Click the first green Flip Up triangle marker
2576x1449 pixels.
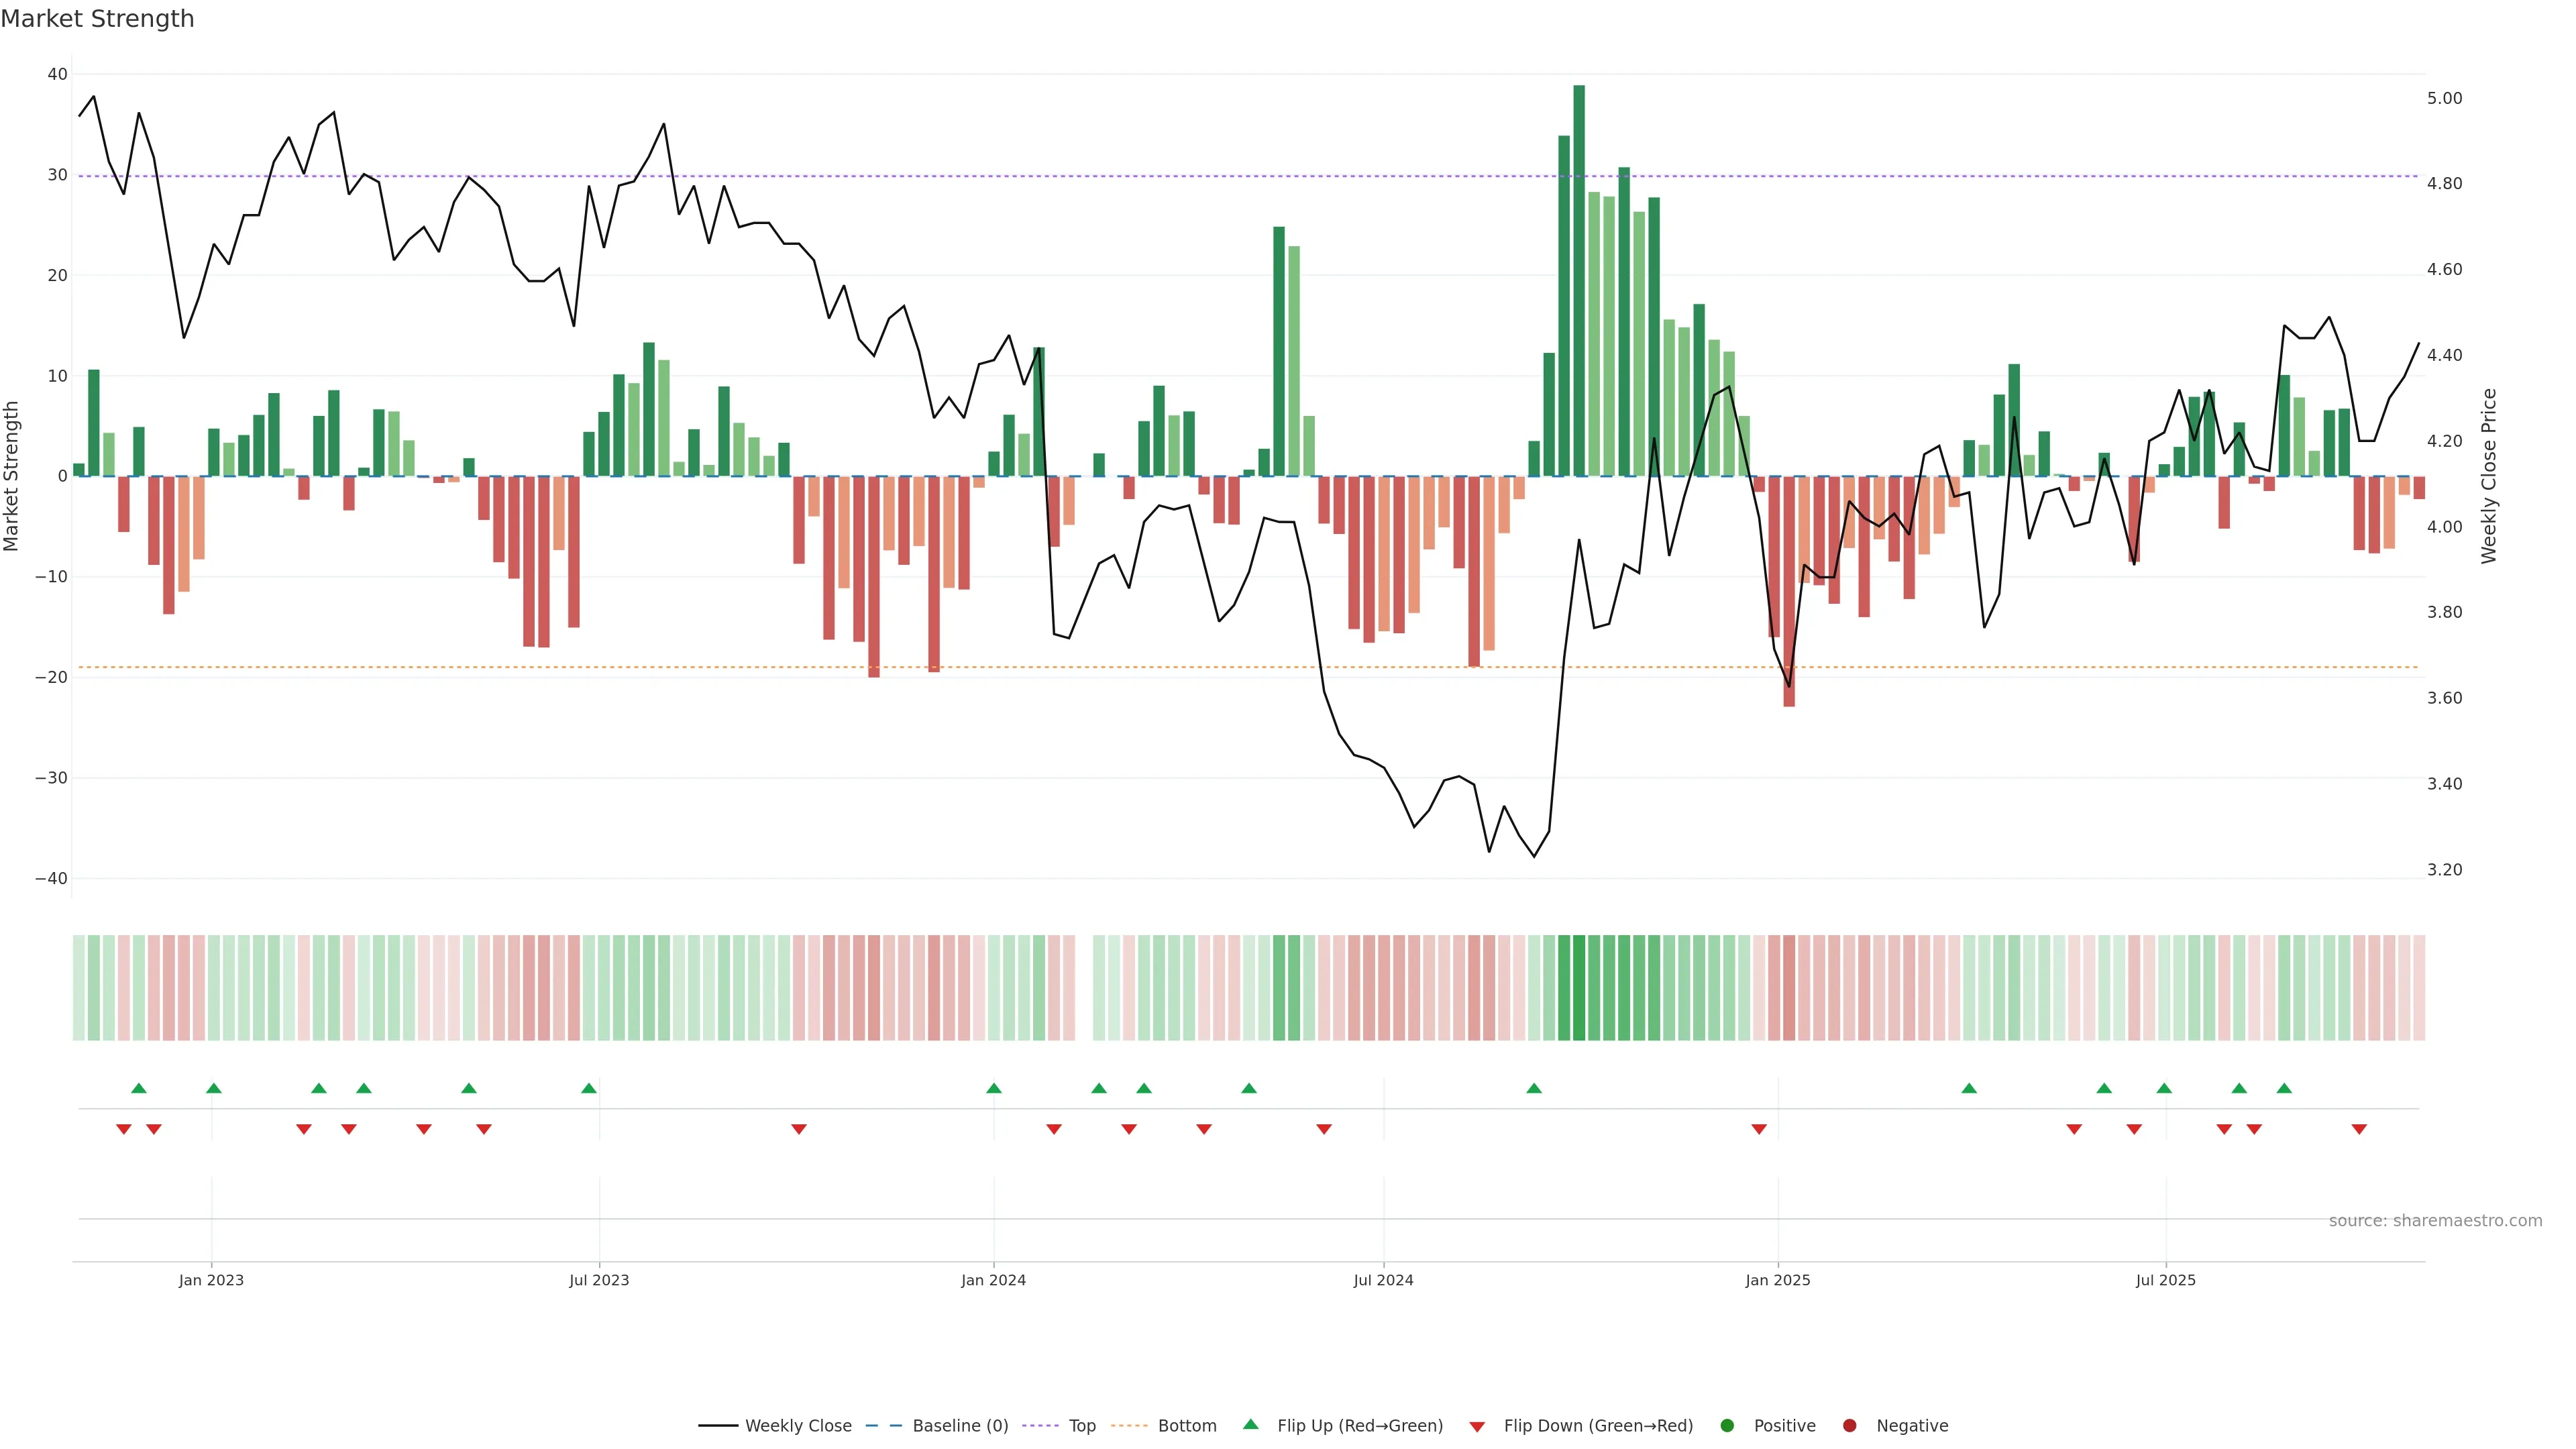pos(139,1088)
